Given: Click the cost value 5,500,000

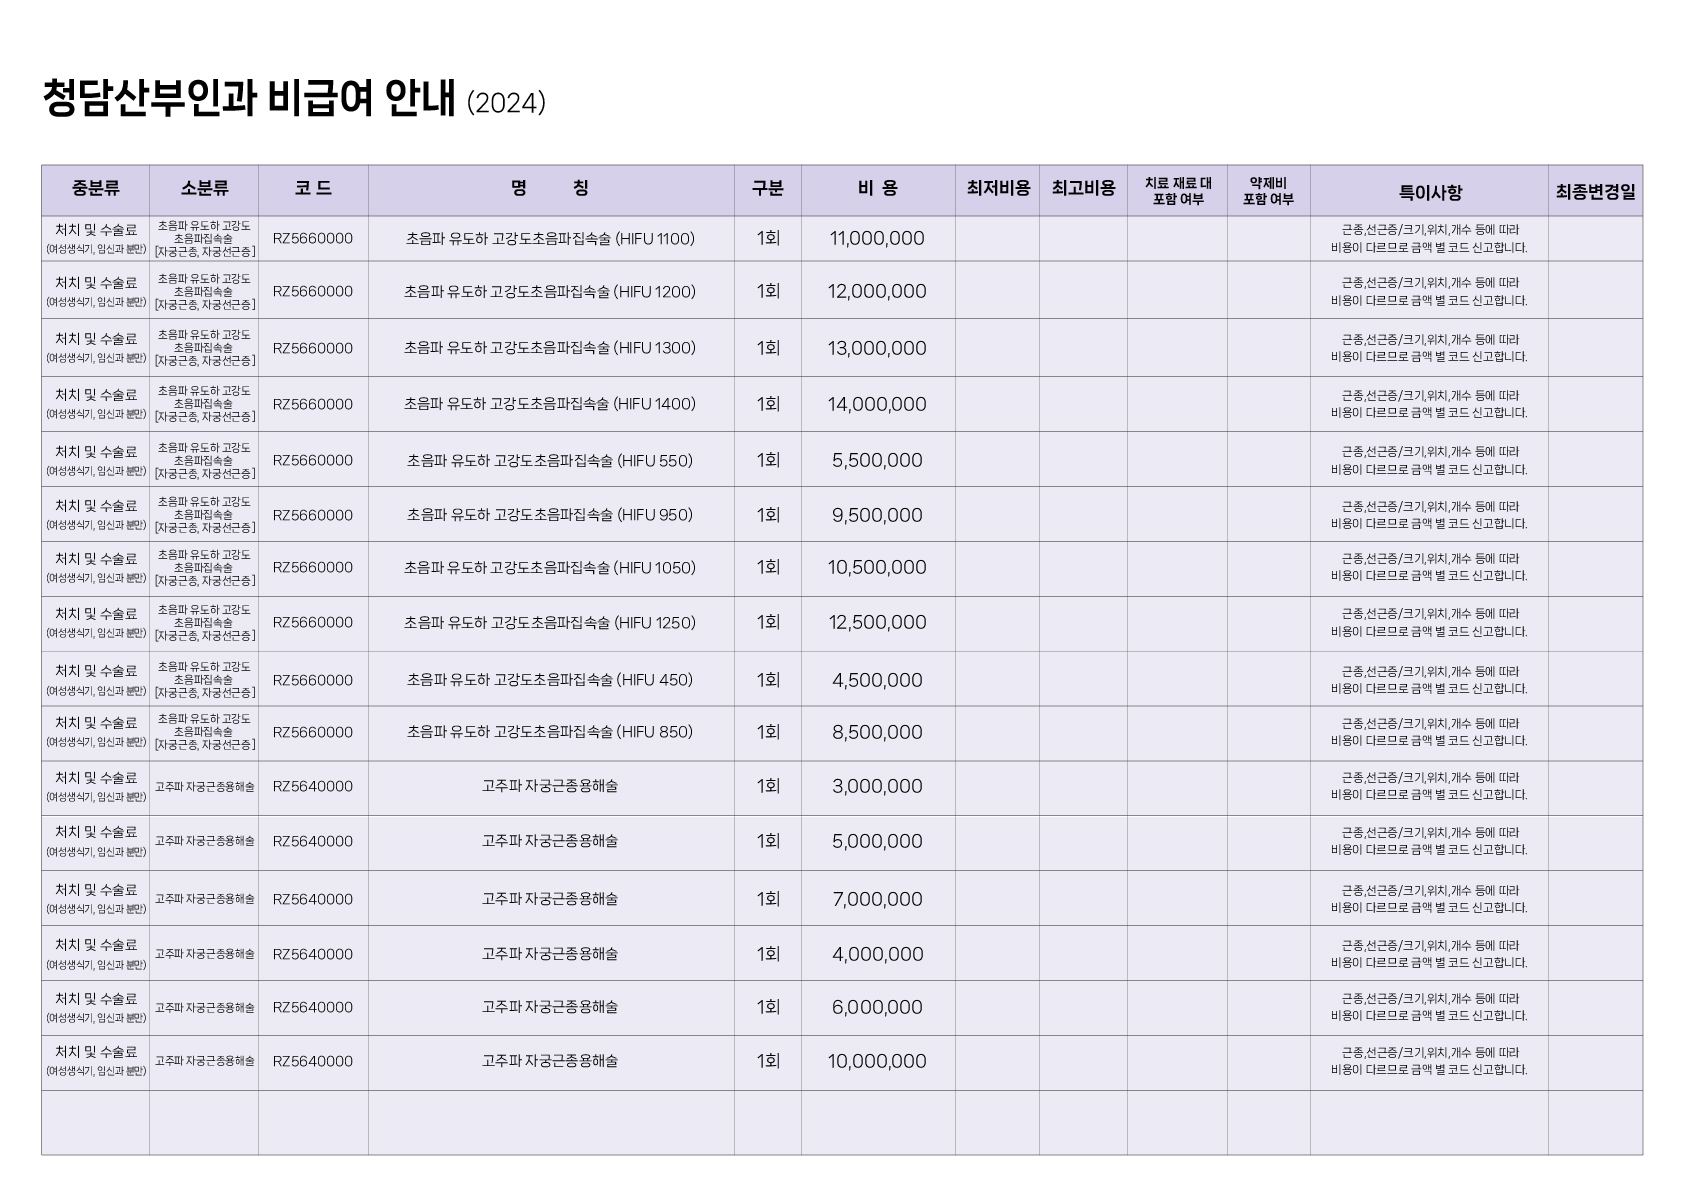Looking at the screenshot, I should (877, 460).
